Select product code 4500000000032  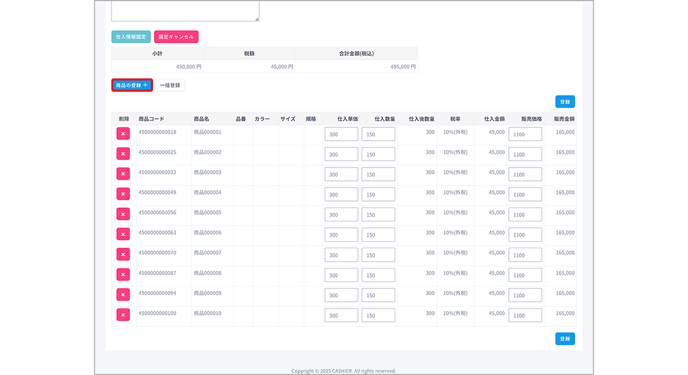pos(157,172)
